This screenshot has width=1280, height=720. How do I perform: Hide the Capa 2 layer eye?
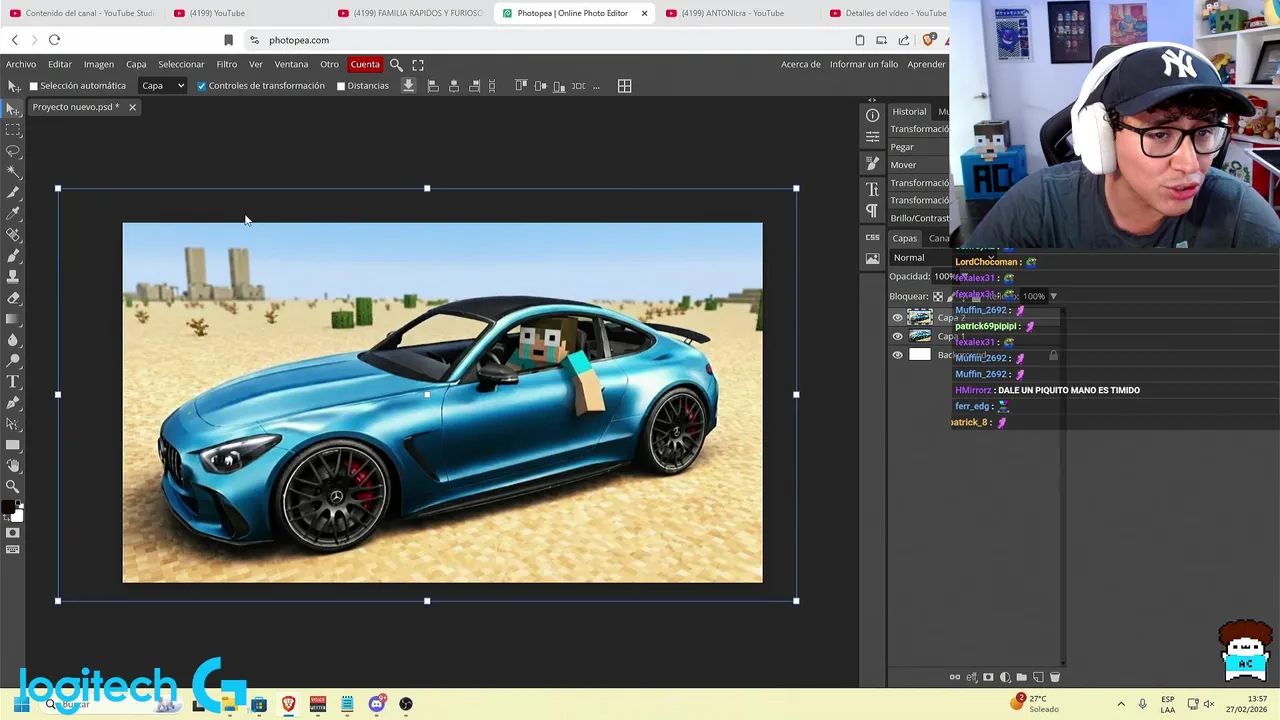coord(897,318)
